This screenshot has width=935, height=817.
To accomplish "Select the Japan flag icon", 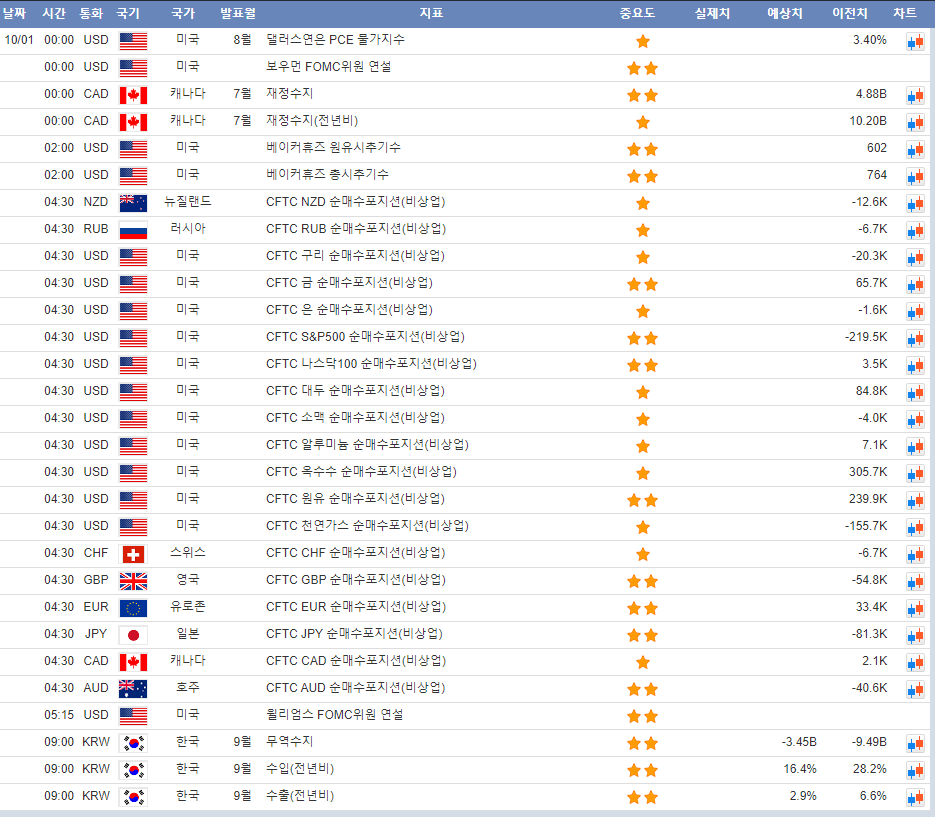I will click(x=133, y=635).
